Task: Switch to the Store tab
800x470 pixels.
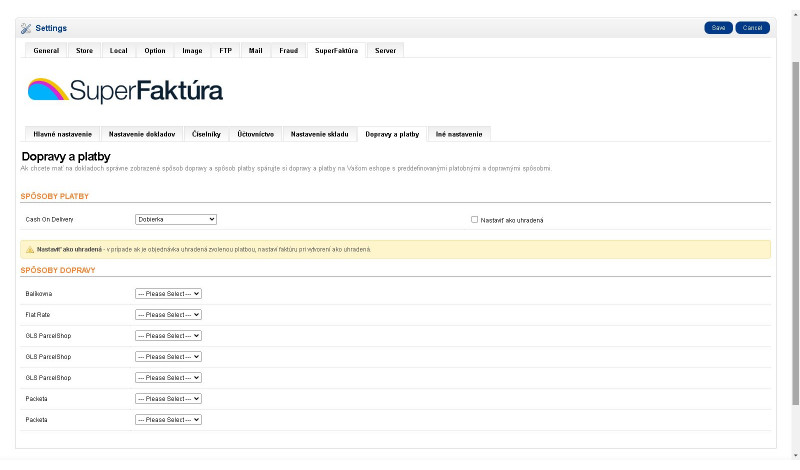Action: point(85,51)
